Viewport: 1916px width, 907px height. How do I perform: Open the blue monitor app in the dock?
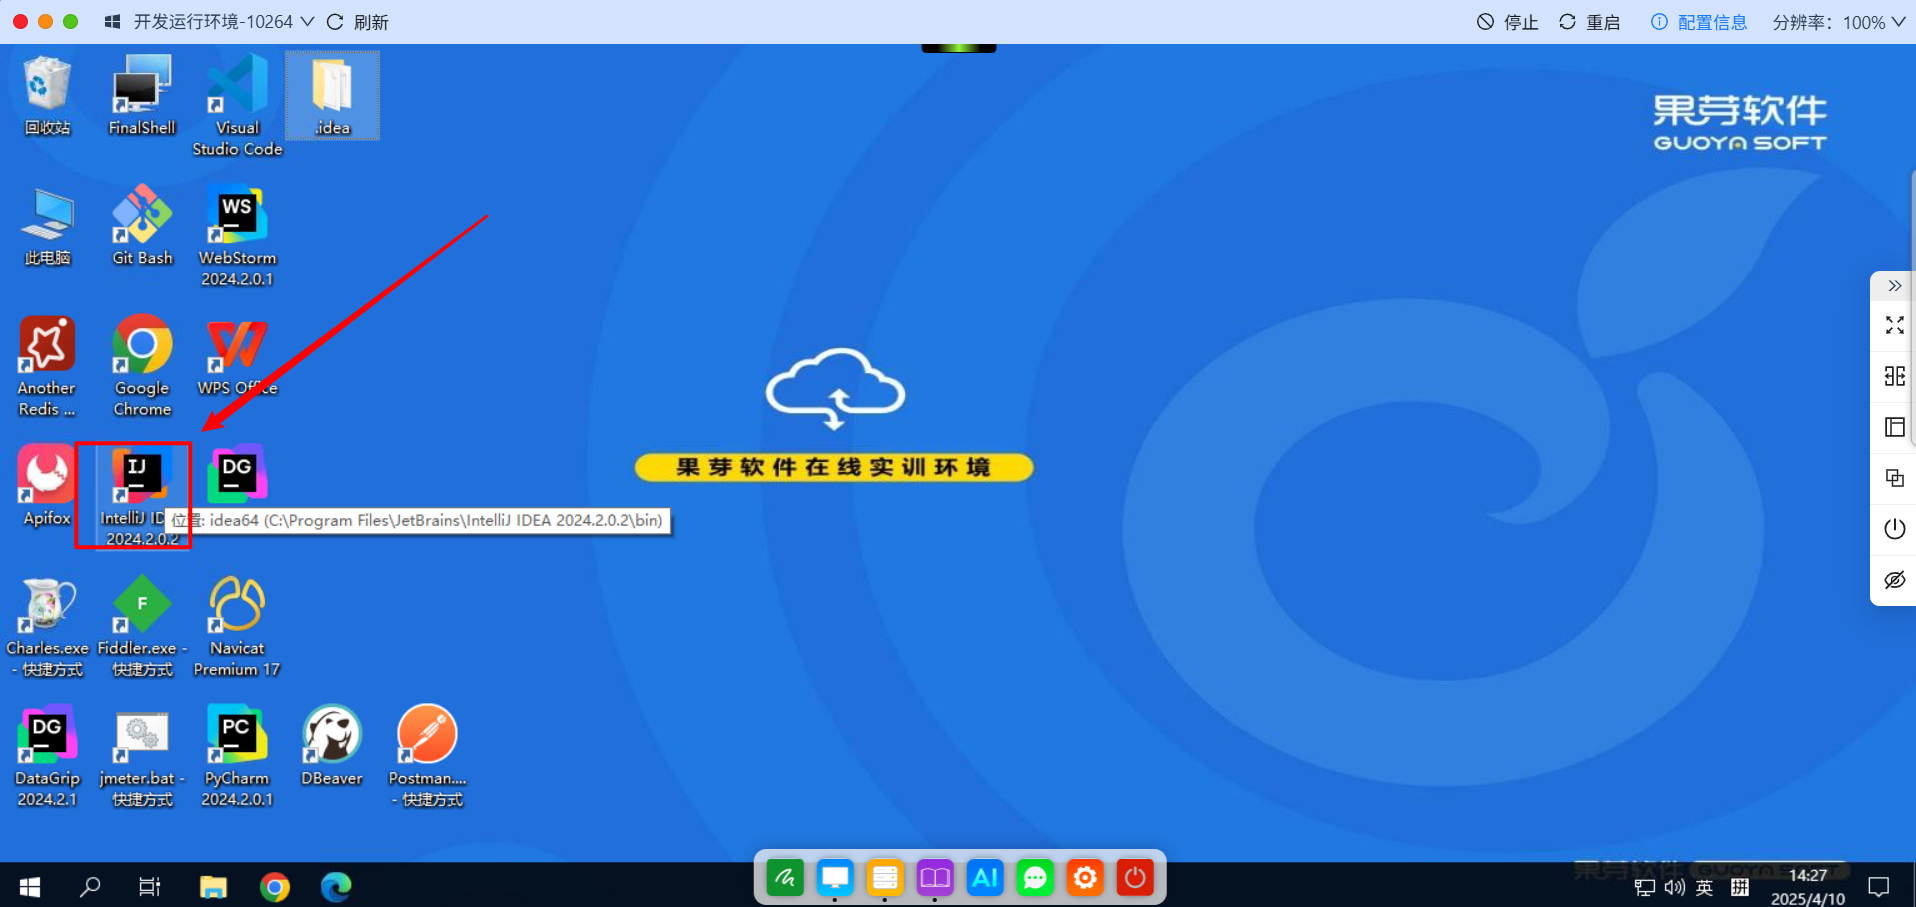835,878
